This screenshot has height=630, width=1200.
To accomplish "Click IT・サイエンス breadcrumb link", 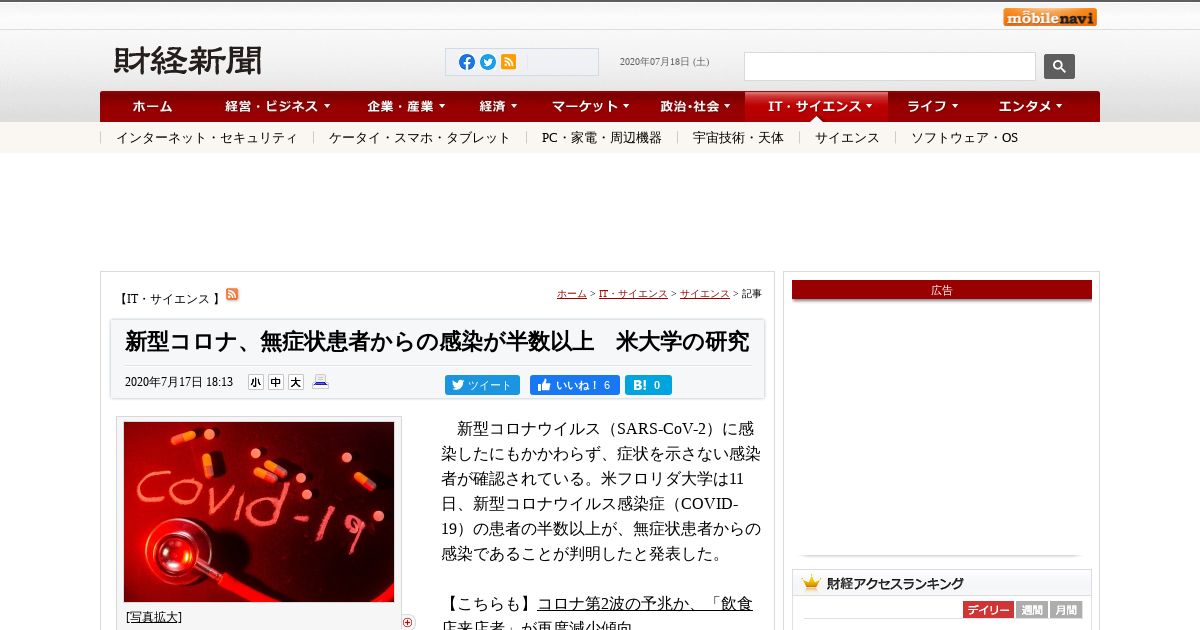I will (x=633, y=294).
